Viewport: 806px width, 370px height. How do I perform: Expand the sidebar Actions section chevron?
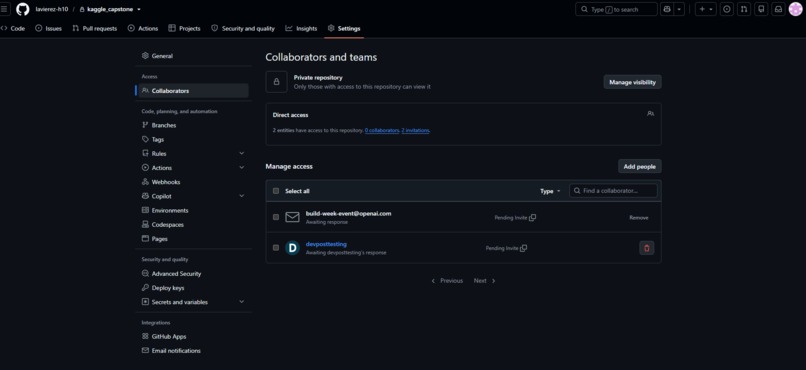242,168
